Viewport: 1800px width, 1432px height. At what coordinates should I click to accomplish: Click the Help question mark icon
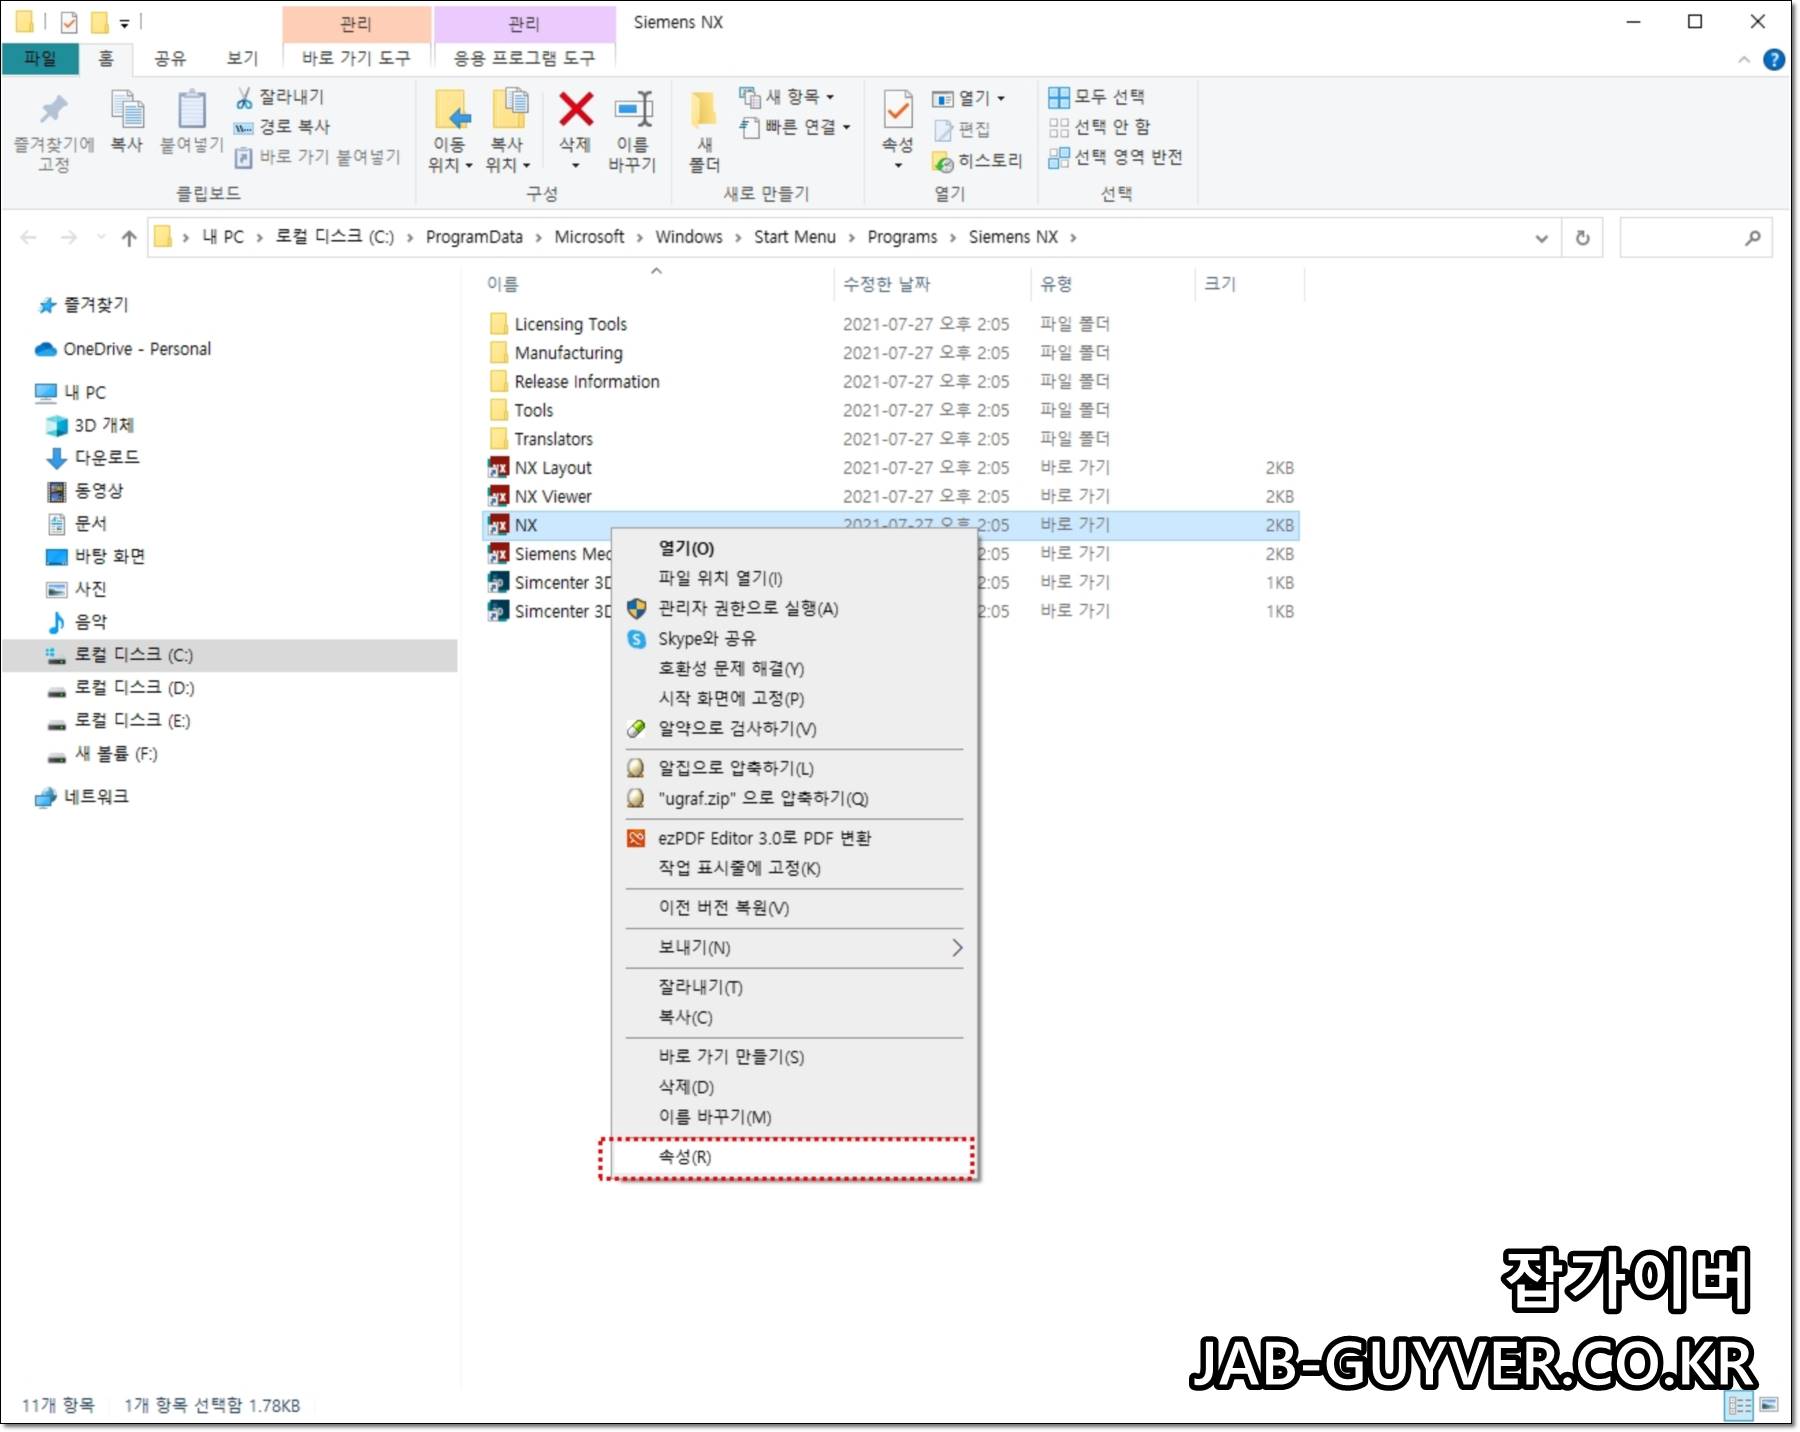point(1773,59)
